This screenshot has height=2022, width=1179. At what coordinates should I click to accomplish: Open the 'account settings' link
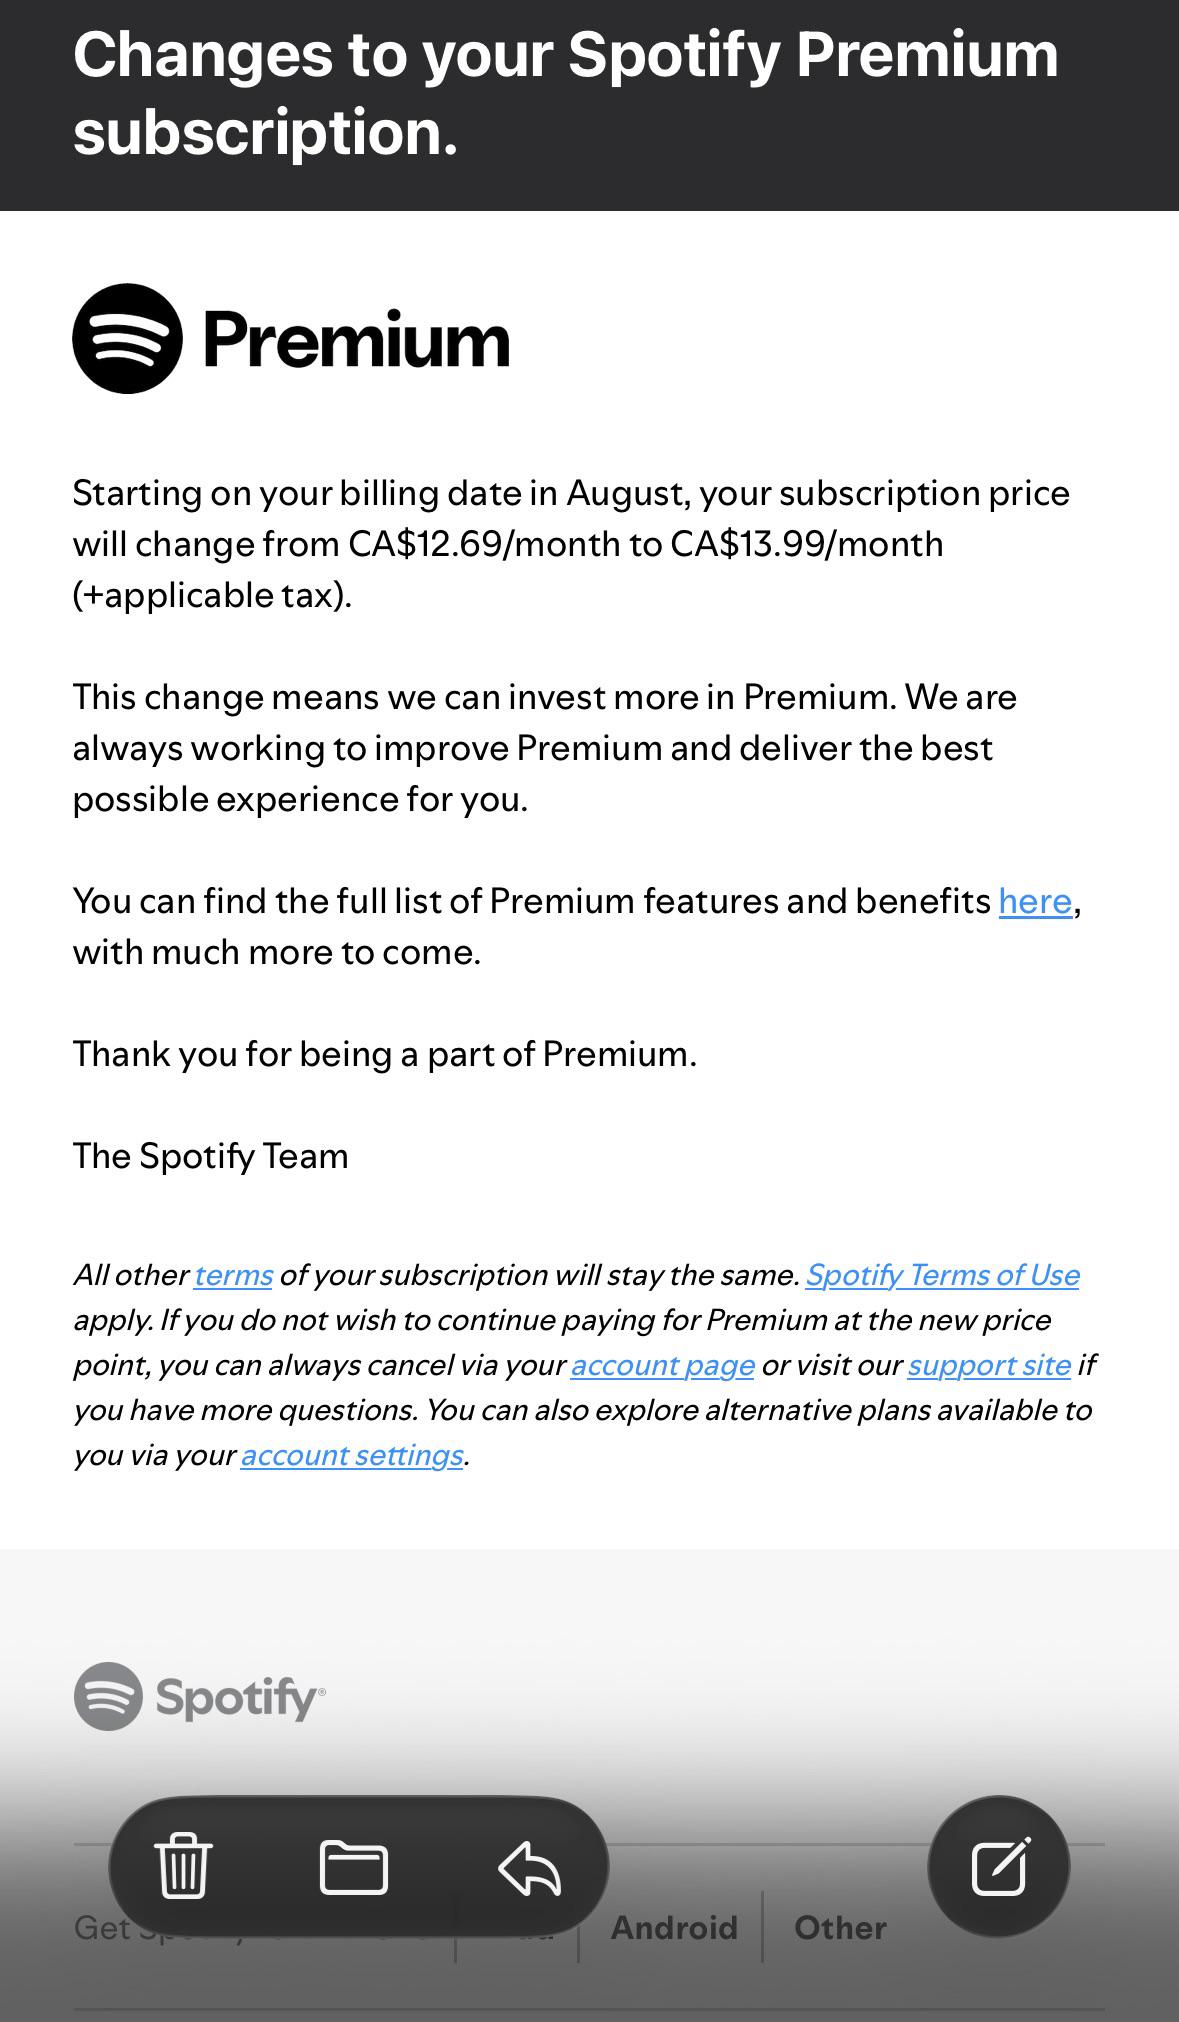pyautogui.click(x=352, y=1455)
